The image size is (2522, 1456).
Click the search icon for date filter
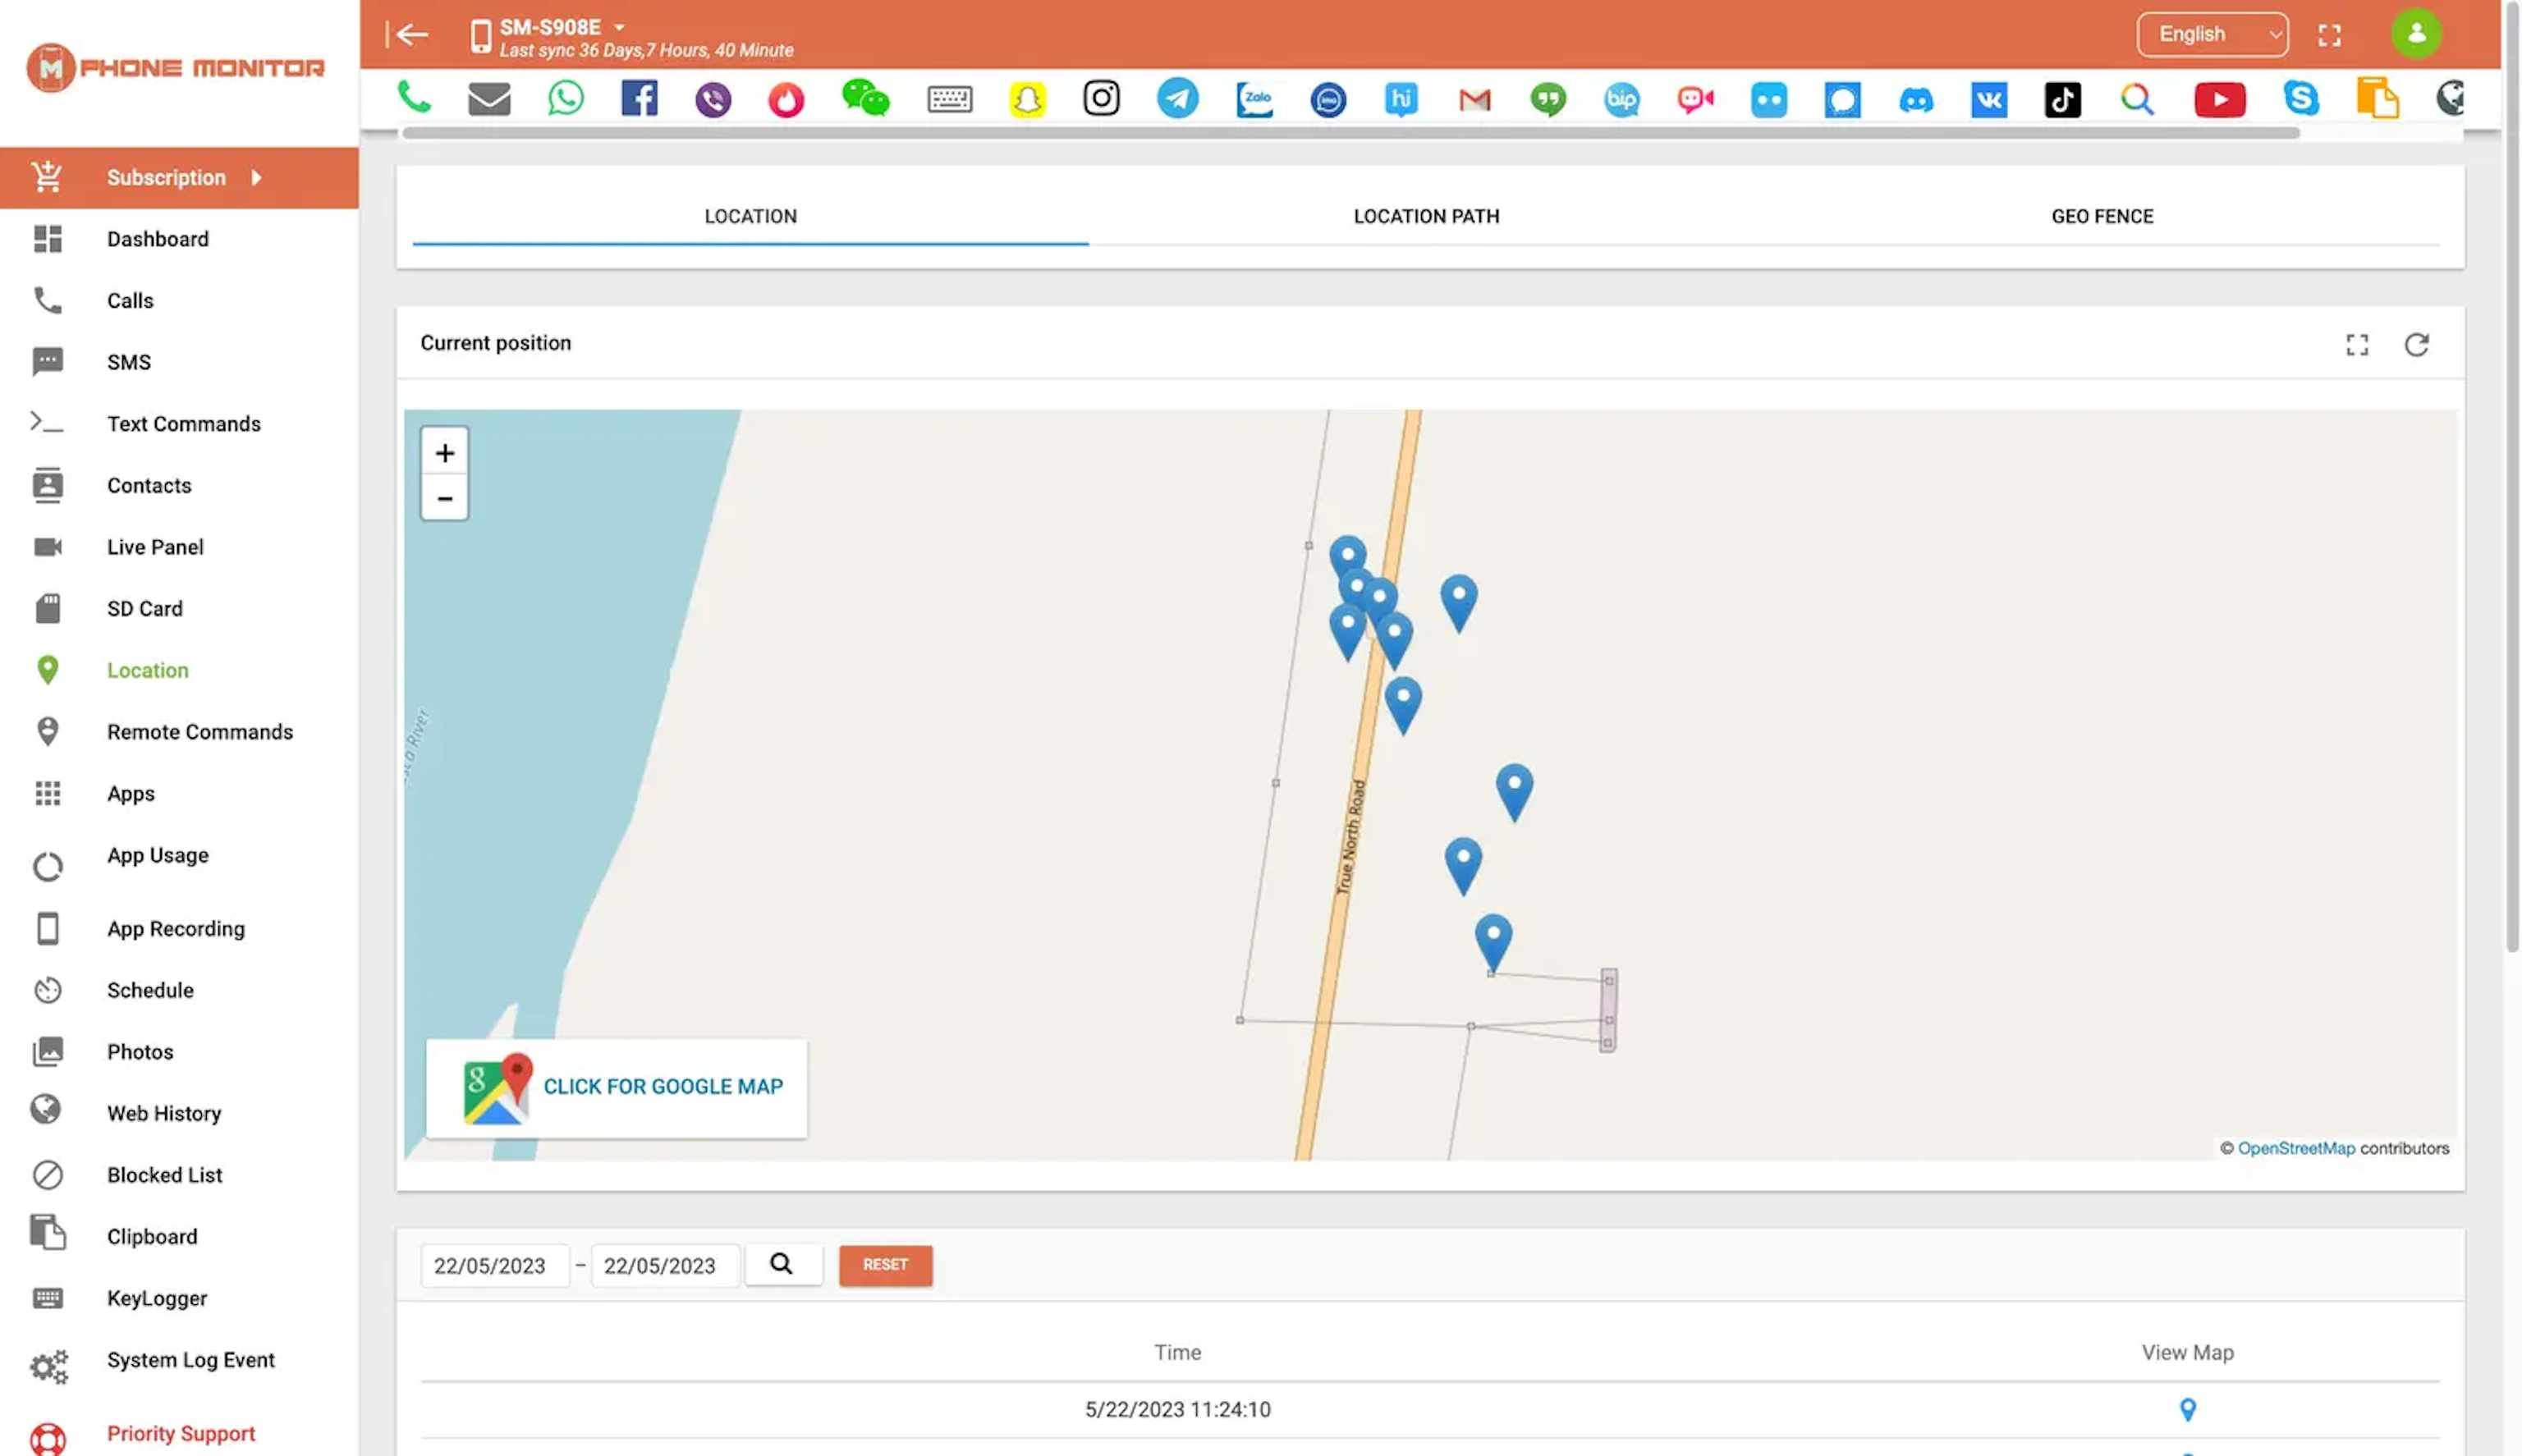pyautogui.click(x=783, y=1266)
